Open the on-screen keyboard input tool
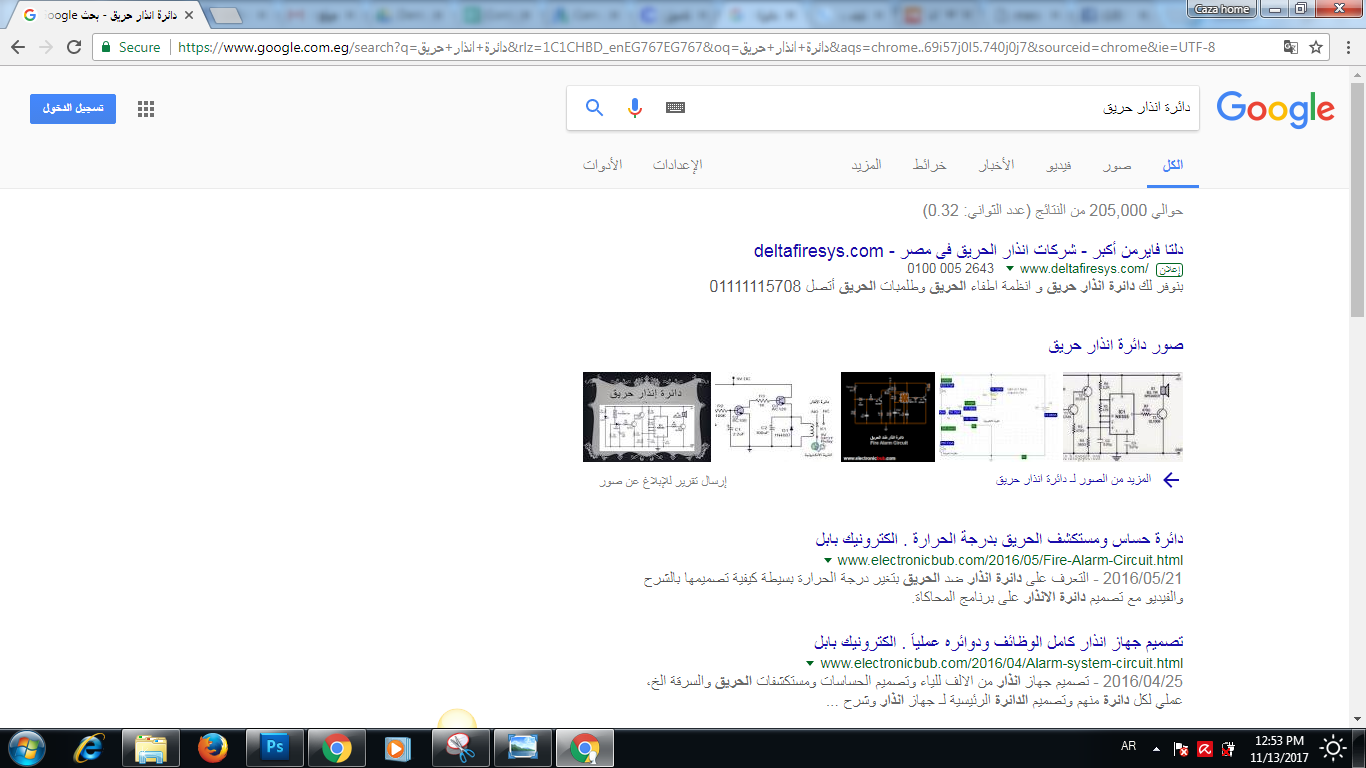The width and height of the screenshot is (1366, 768). coord(675,108)
